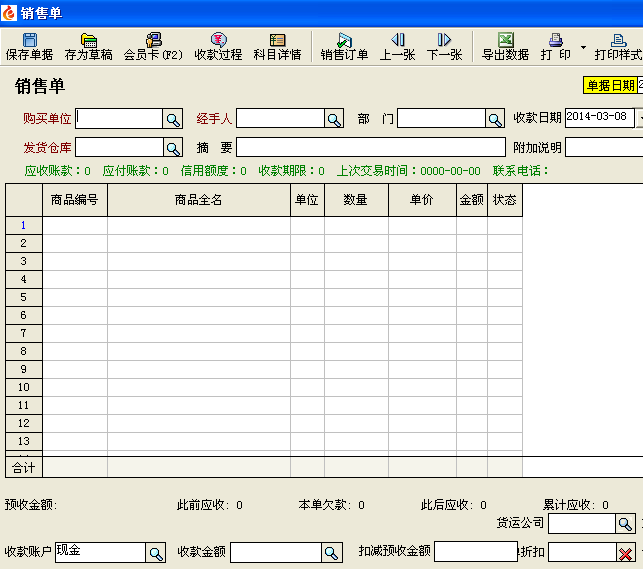Open the 收款日期 date dropdown

(x=640, y=117)
